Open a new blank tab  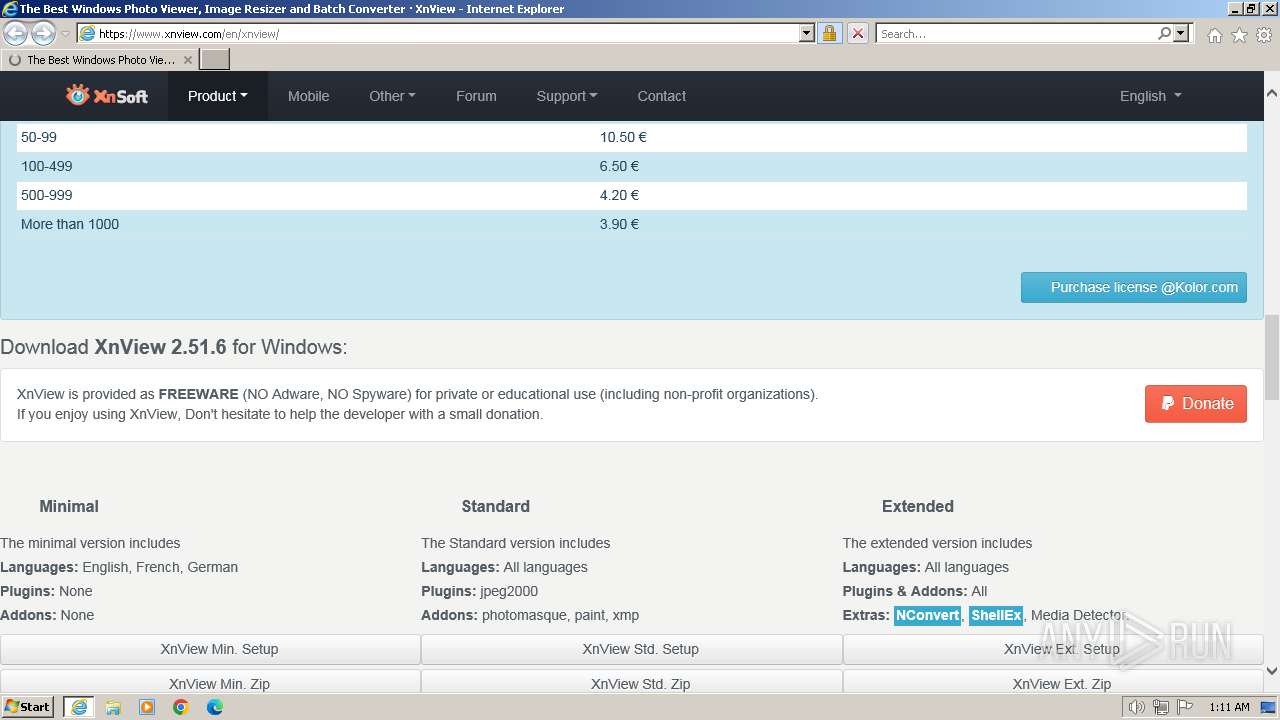[215, 59]
